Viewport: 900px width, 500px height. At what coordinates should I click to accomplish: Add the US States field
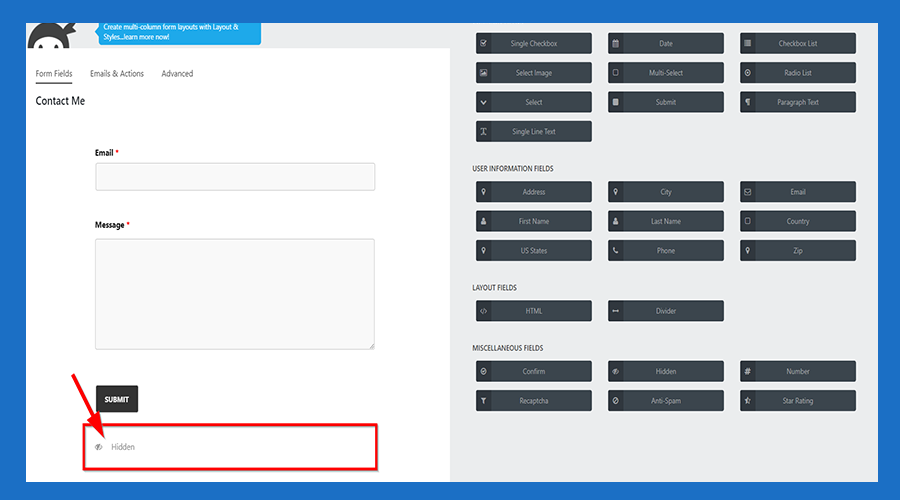[x=534, y=251]
